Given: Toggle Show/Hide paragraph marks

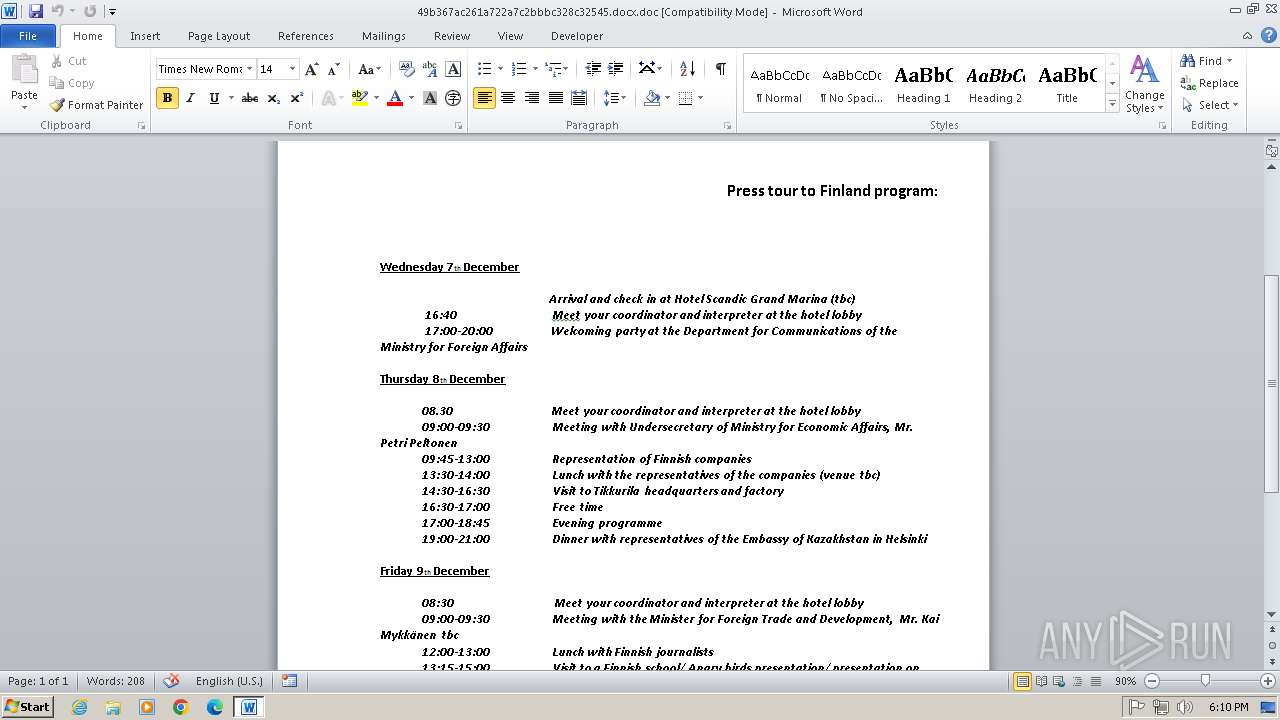Looking at the screenshot, I should pyautogui.click(x=720, y=69).
